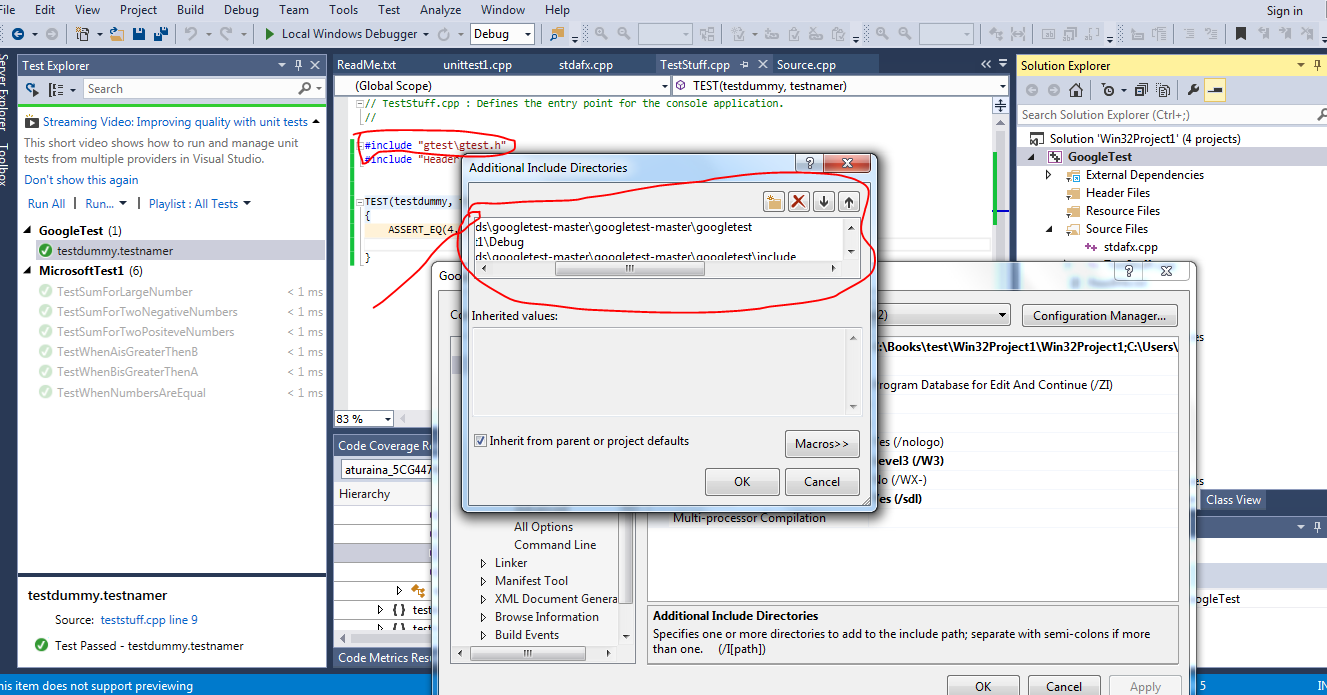
Task: Collapse the Source Files folder
Action: (x=1048, y=228)
